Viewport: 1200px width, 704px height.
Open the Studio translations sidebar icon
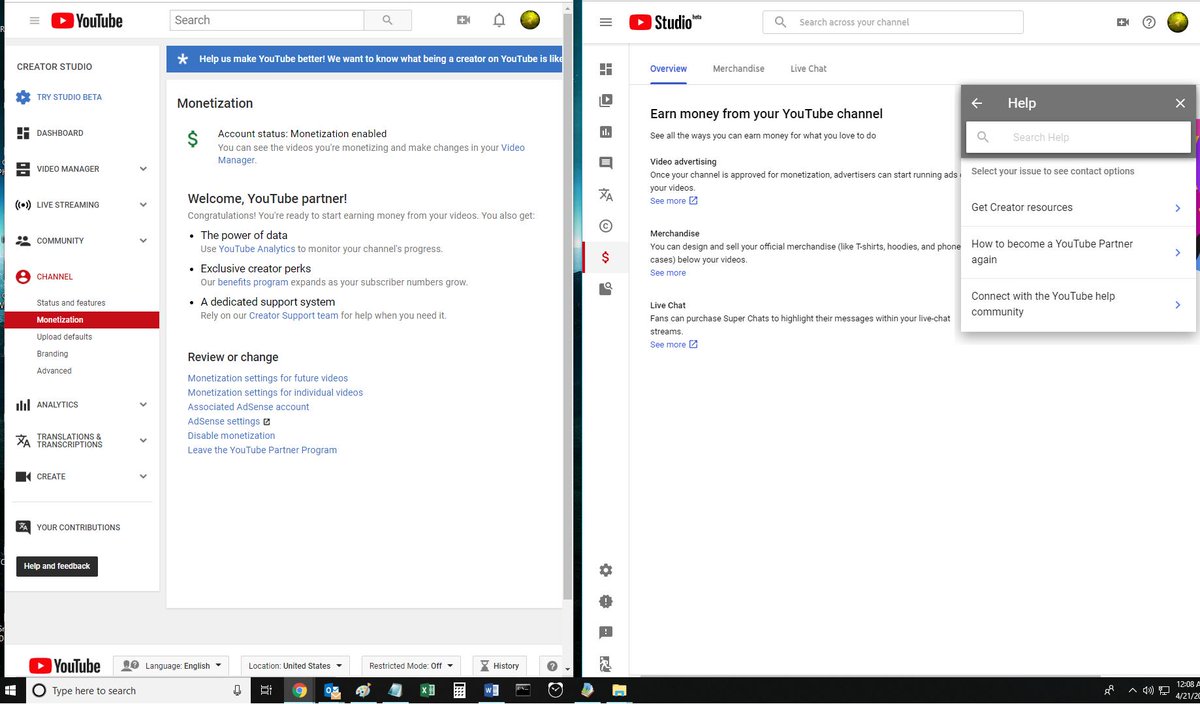tap(606, 195)
